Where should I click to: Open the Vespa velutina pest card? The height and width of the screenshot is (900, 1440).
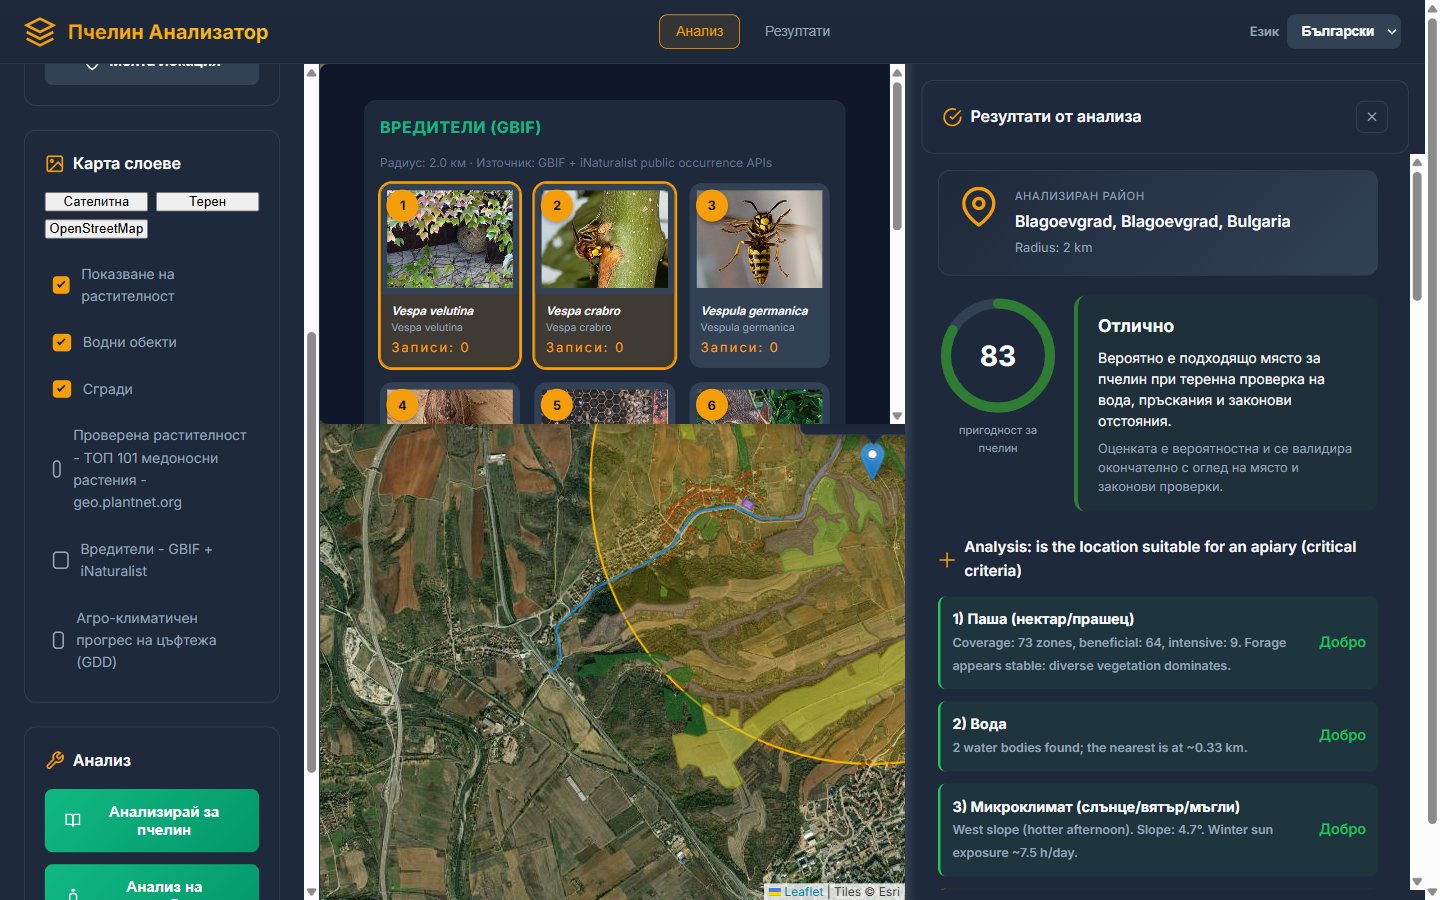[450, 276]
